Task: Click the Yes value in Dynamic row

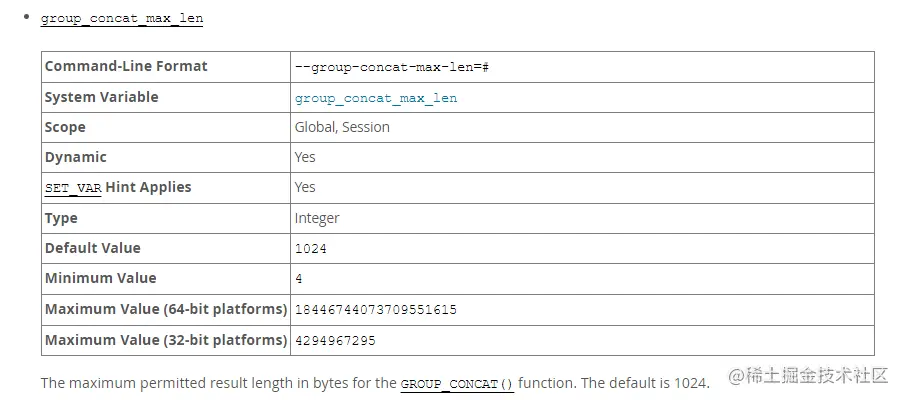Action: click(305, 157)
